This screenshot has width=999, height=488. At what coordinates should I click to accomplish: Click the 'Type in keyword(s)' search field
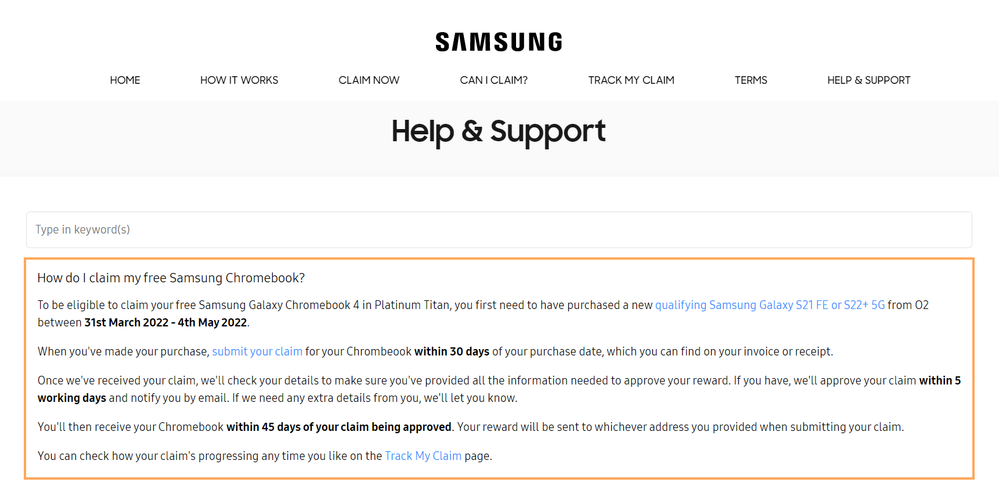[499, 229]
